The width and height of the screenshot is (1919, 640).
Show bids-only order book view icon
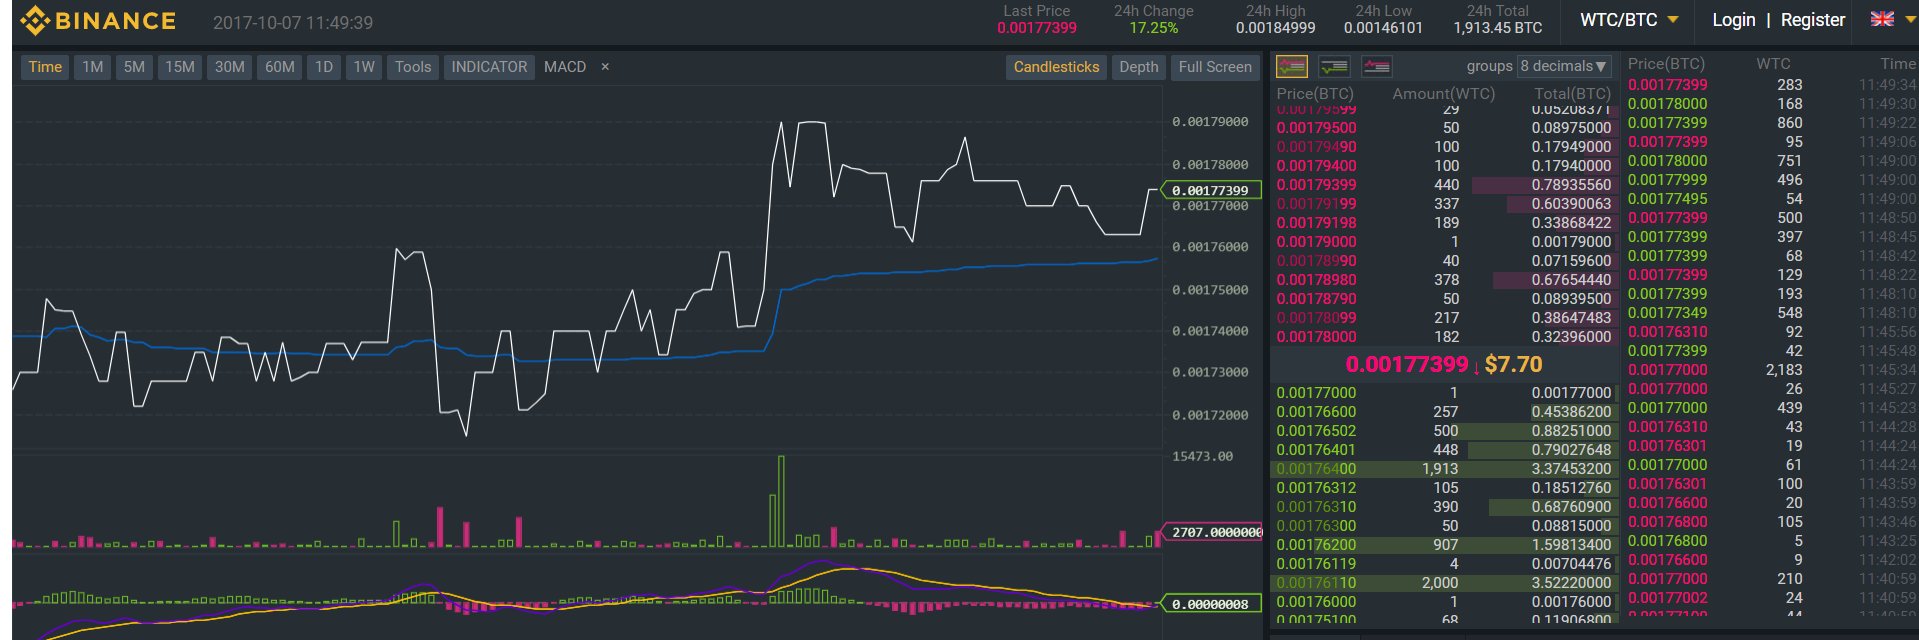(1334, 67)
